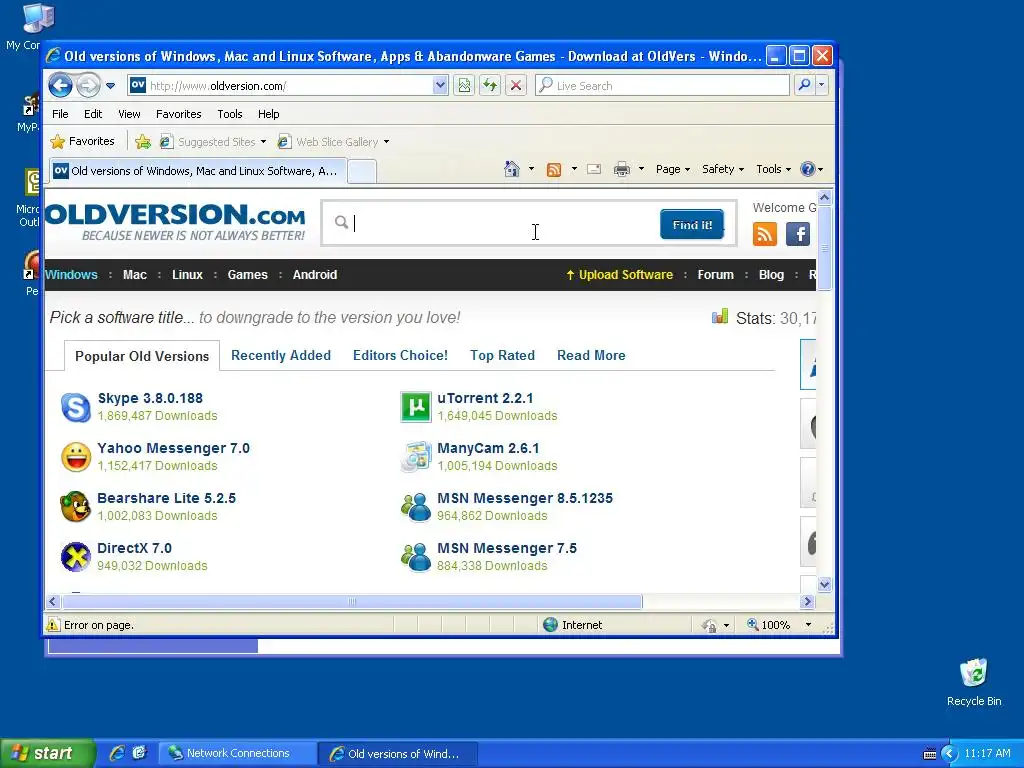Expand the Tools command bar menu
Image resolution: width=1024 pixels, height=768 pixels.
pyautogui.click(x=773, y=169)
